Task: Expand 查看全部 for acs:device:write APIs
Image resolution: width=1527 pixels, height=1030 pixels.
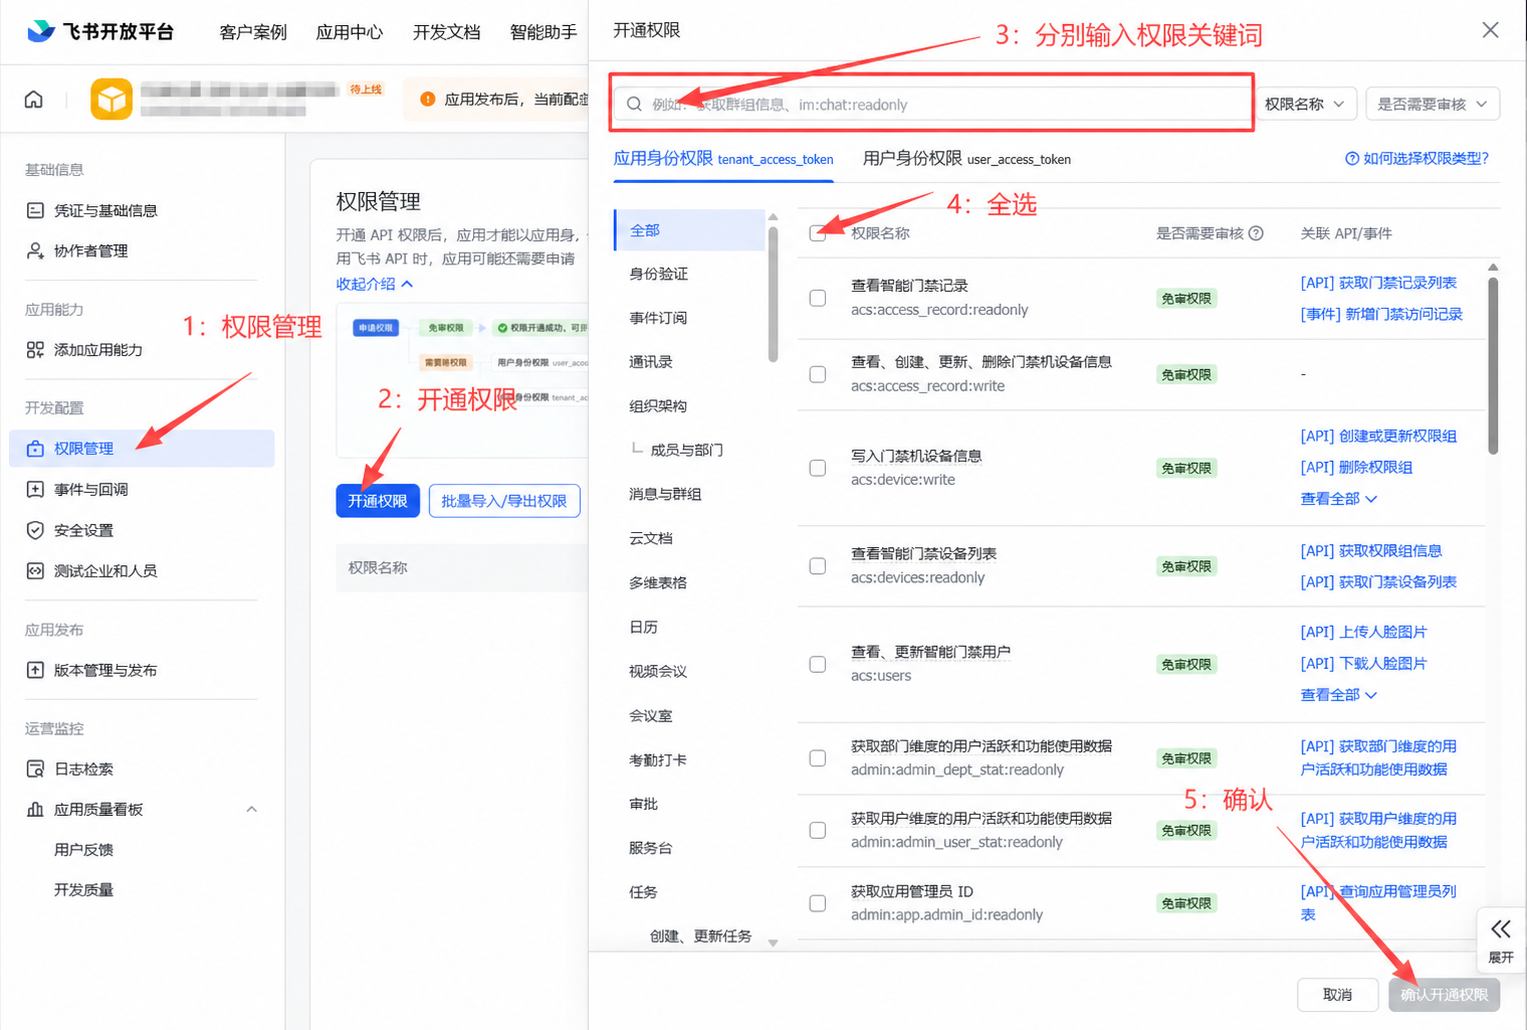Action: tap(1338, 498)
